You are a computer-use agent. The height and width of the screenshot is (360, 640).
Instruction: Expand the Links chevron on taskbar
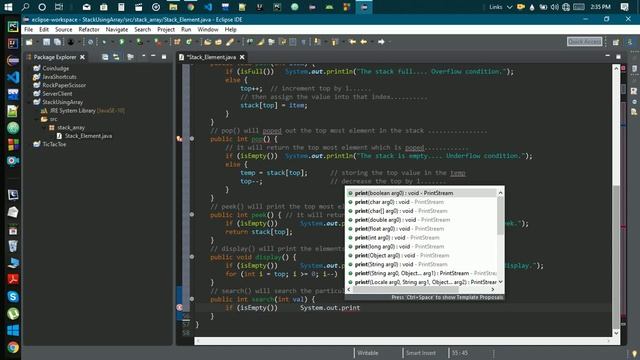click(509, 7)
